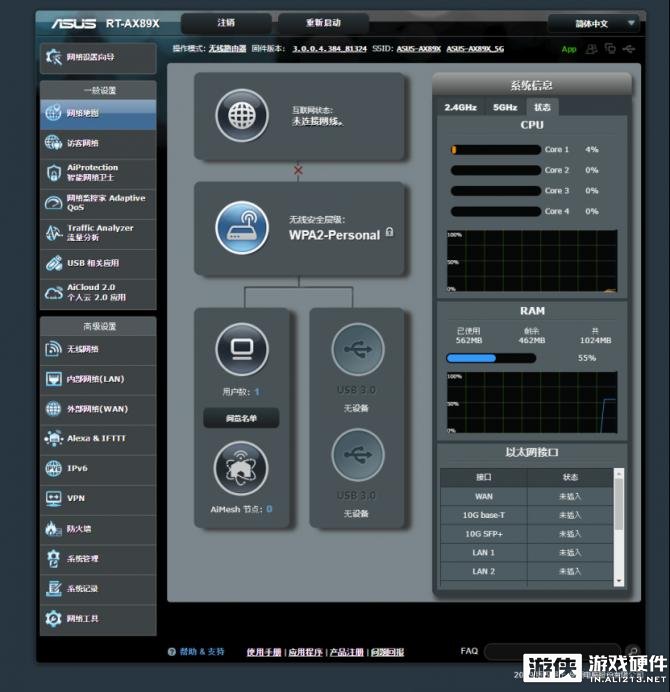670x692 pixels.
Task: Click the network clients status icon in header
Action: (591, 49)
